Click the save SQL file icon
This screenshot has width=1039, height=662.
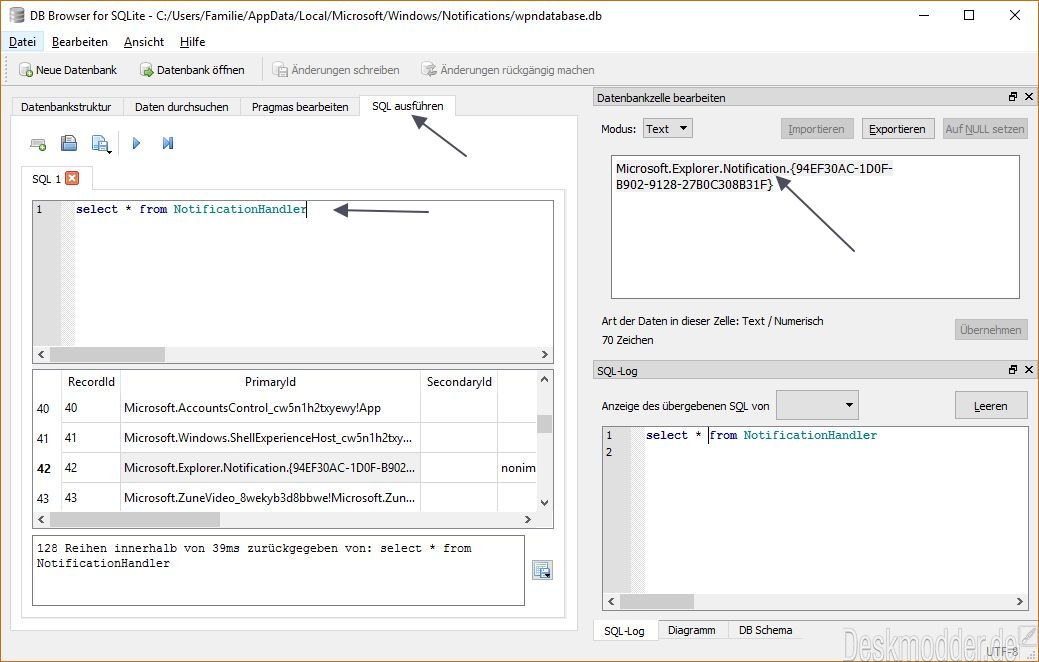(x=100, y=144)
